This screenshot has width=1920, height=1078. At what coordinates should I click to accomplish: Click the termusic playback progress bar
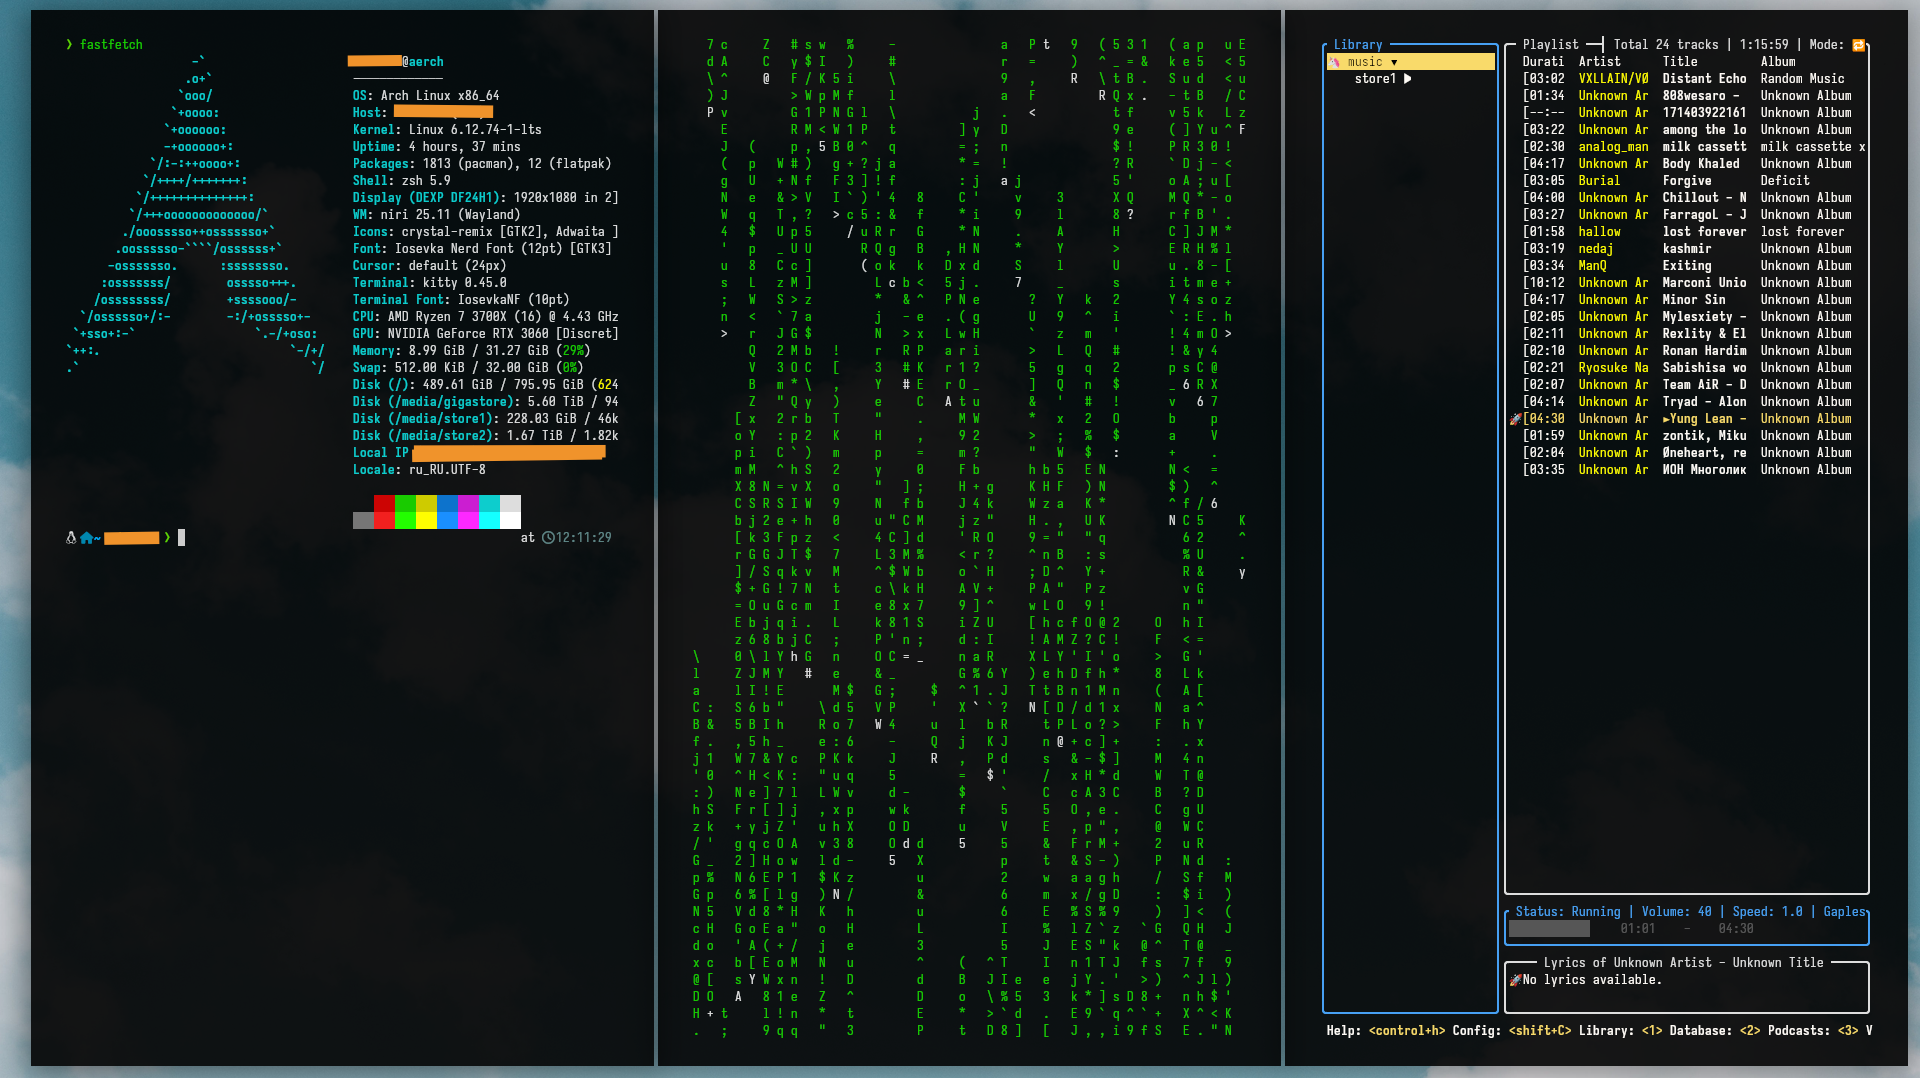[x=1687, y=929]
